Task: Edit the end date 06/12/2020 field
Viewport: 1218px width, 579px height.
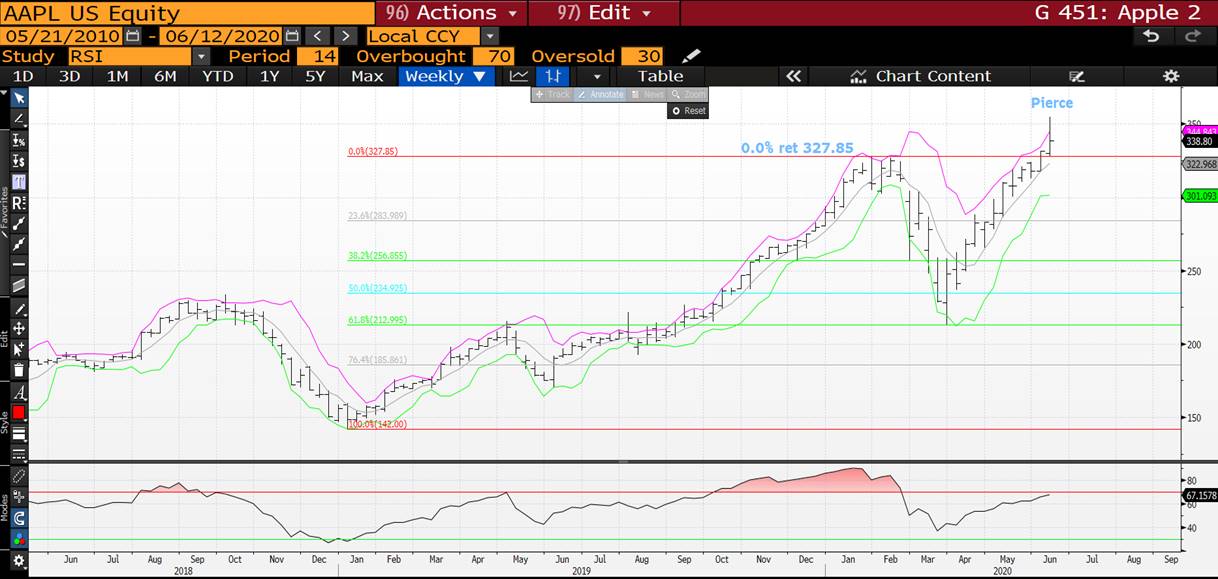Action: click(x=222, y=36)
